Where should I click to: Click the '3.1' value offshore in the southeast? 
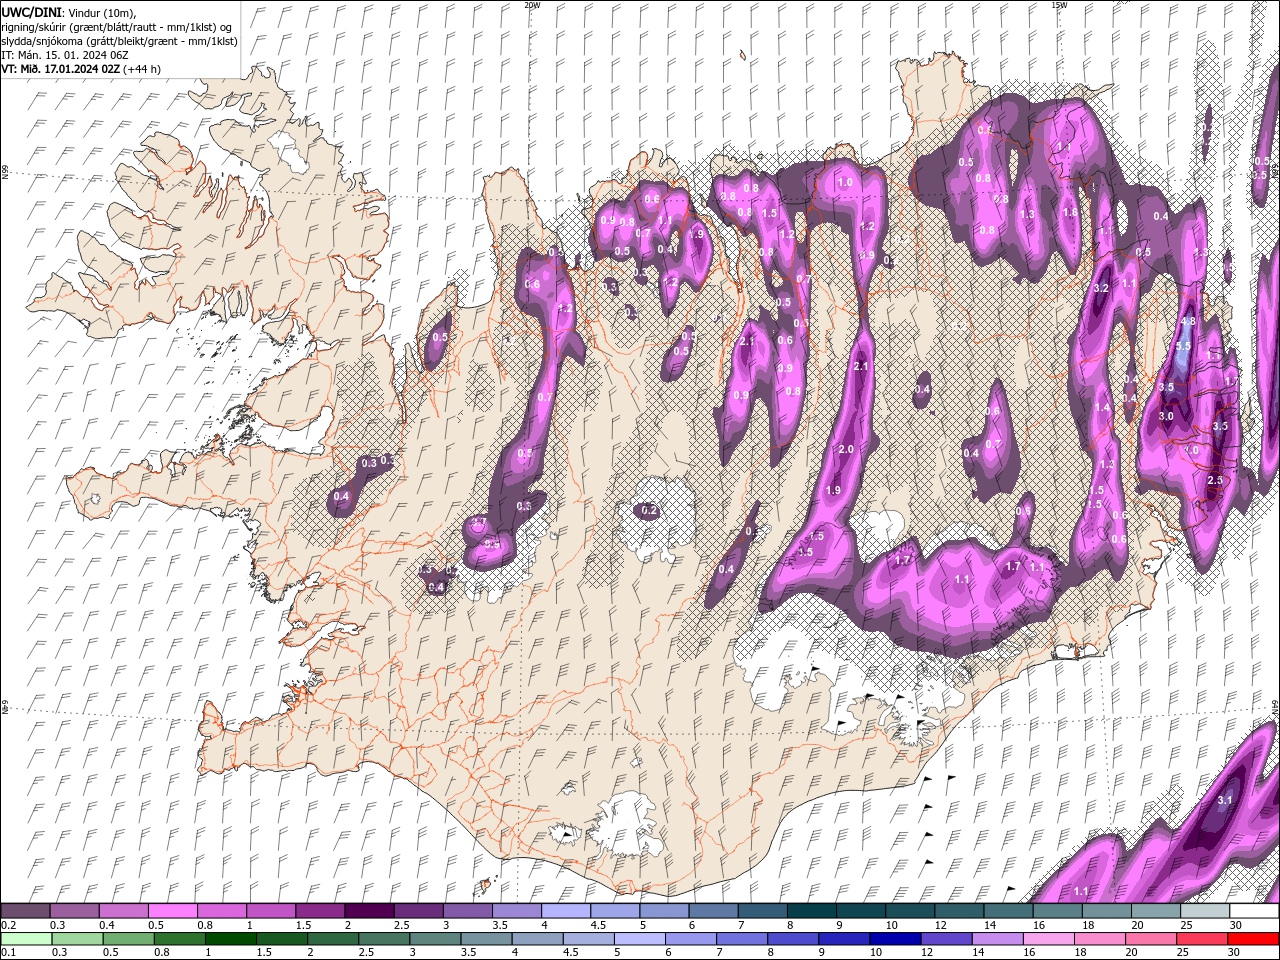(1225, 801)
